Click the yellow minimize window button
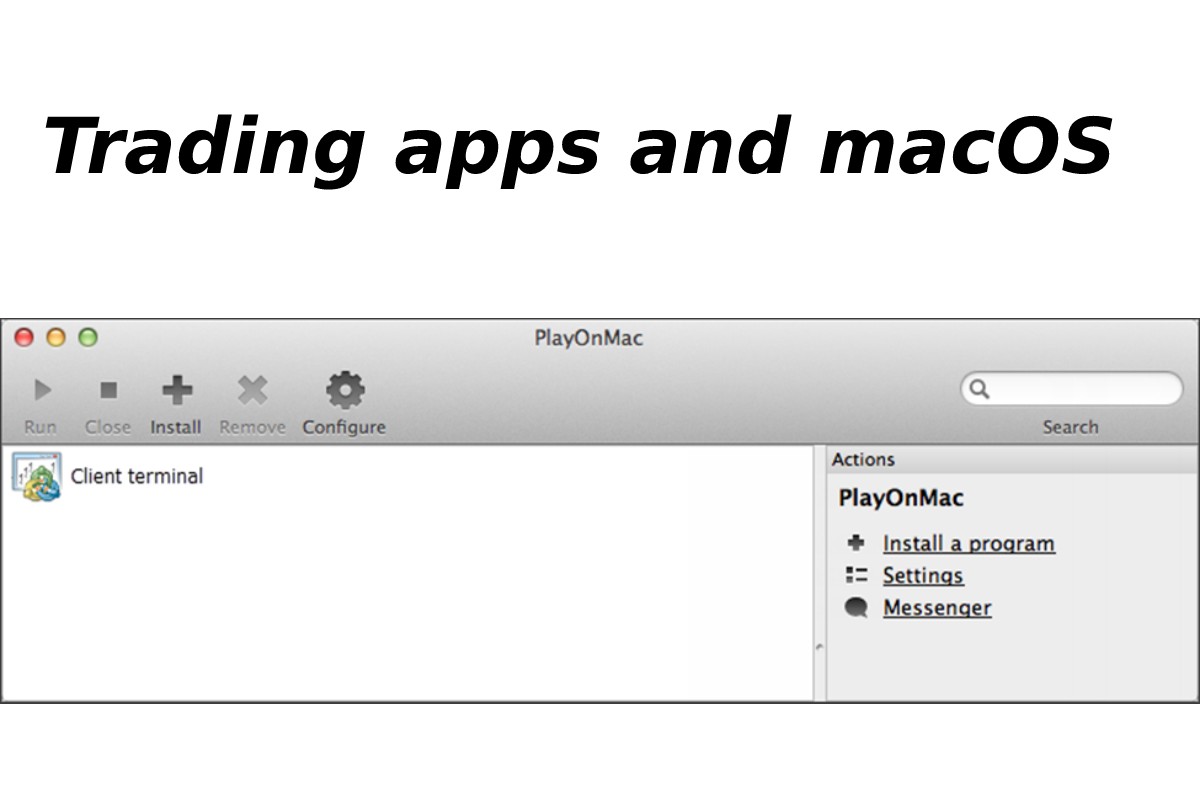The image size is (1200, 800). click(56, 338)
